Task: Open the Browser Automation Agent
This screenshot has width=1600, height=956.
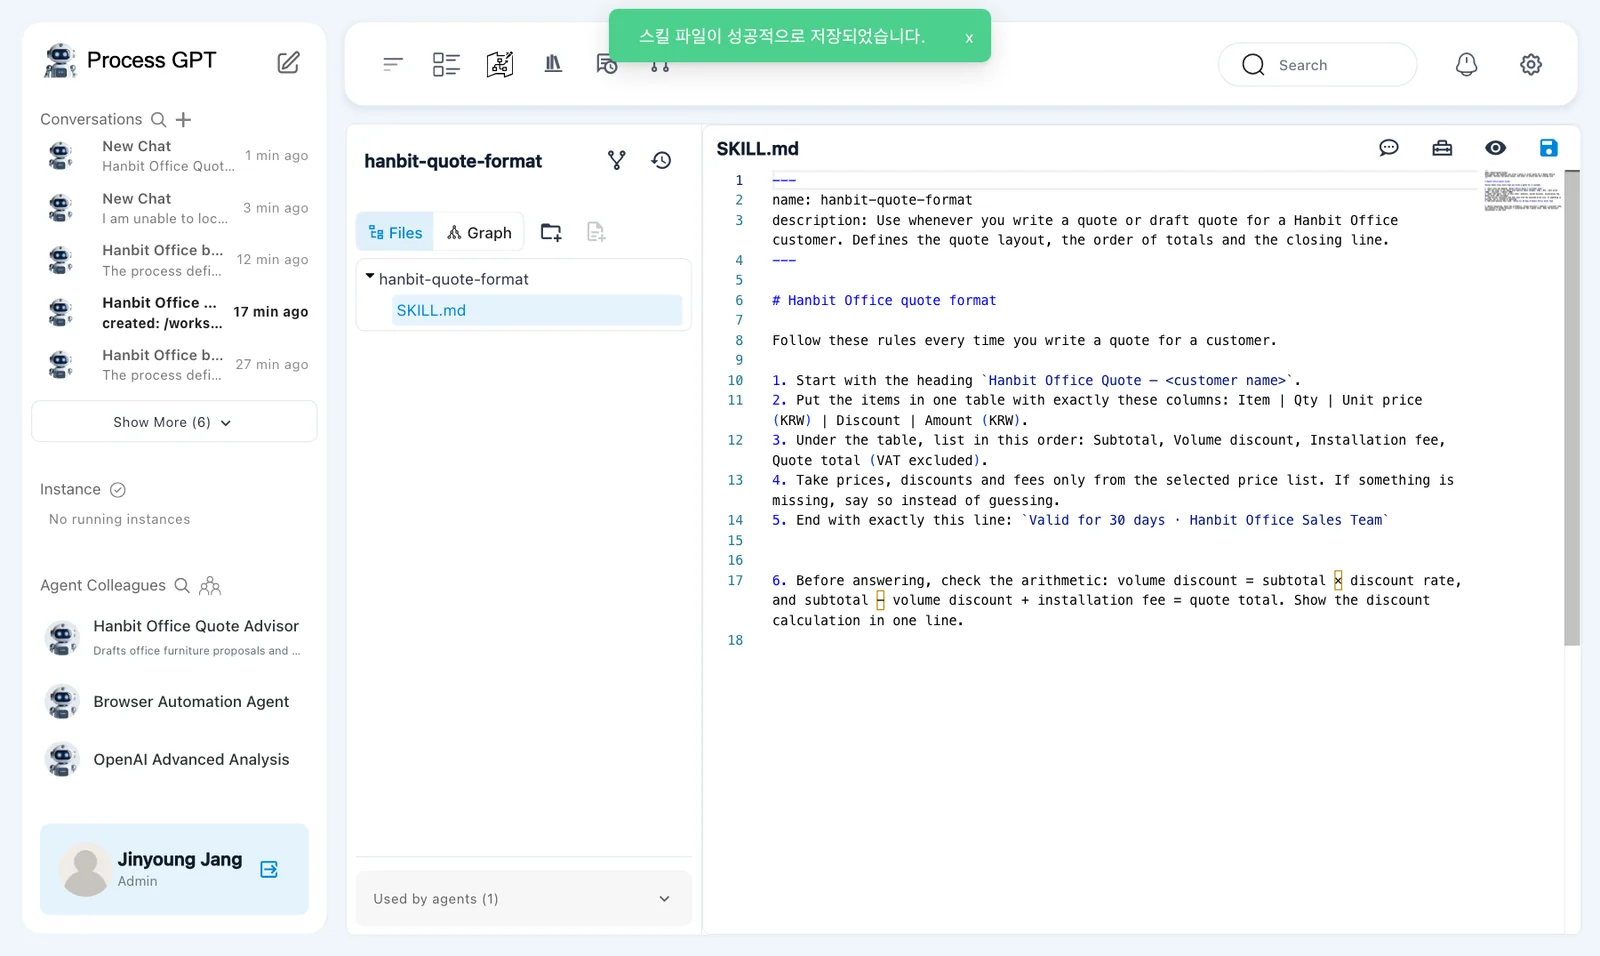Action: [x=174, y=702]
